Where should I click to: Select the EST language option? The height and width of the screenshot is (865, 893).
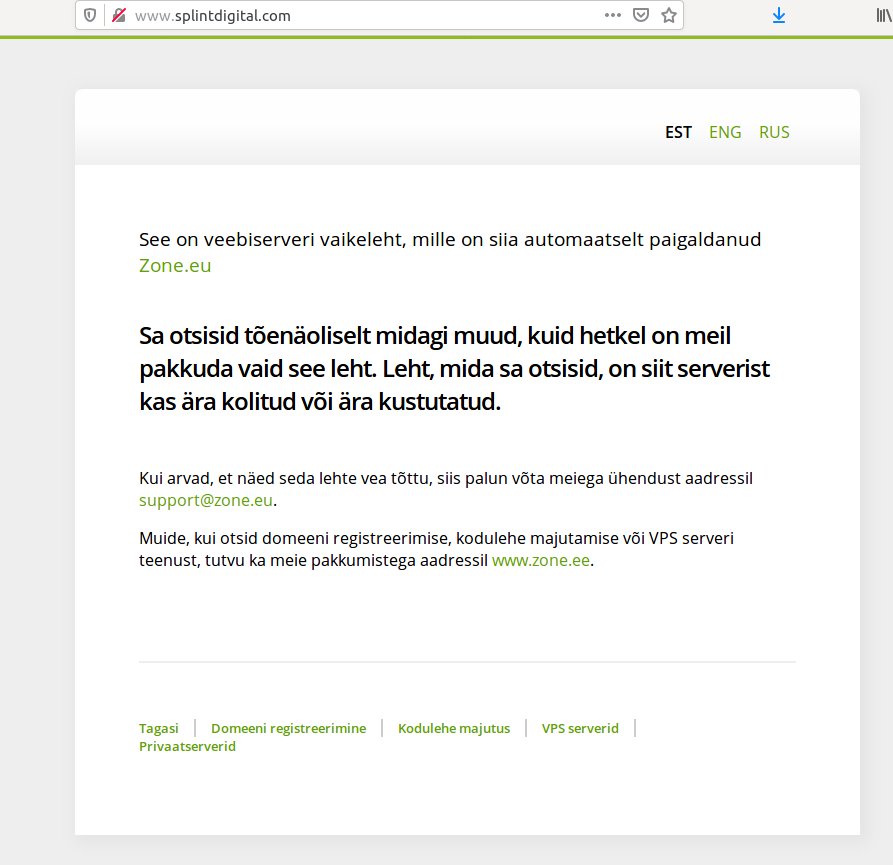pos(678,133)
